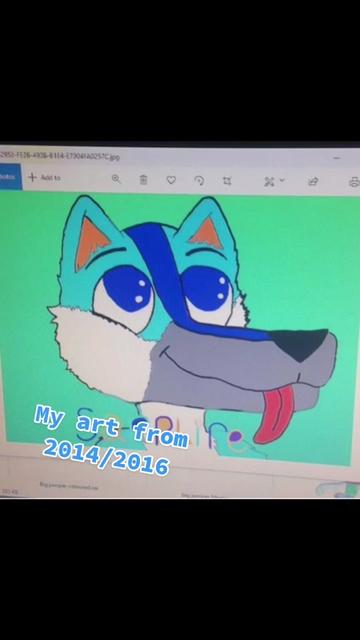Viewport: 360px width, 640px height.
Task: Click the share icon in the toolbar
Action: 313,182
